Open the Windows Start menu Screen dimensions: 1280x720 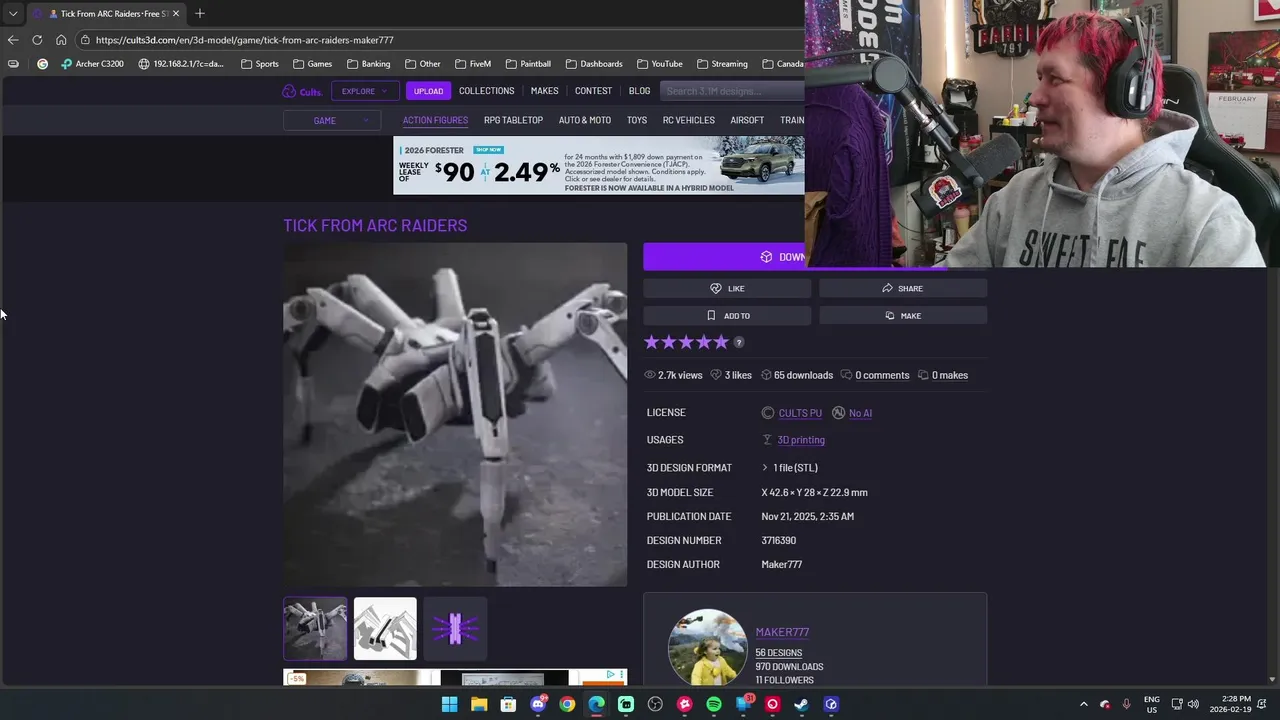[x=449, y=704]
